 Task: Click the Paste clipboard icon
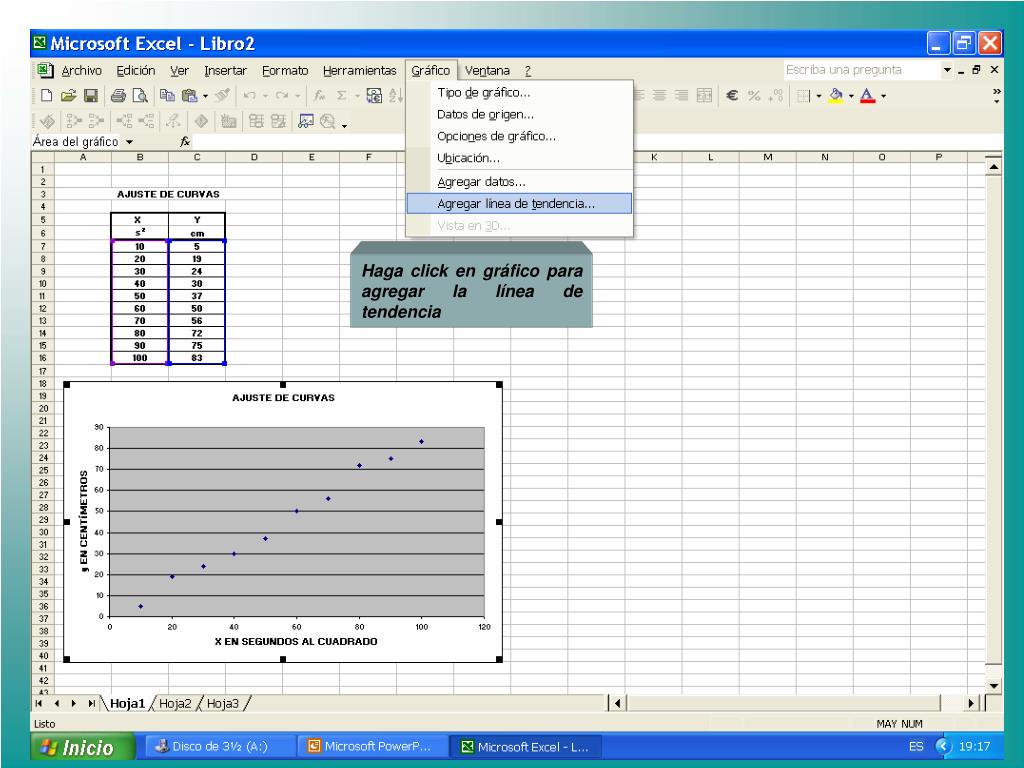189,96
